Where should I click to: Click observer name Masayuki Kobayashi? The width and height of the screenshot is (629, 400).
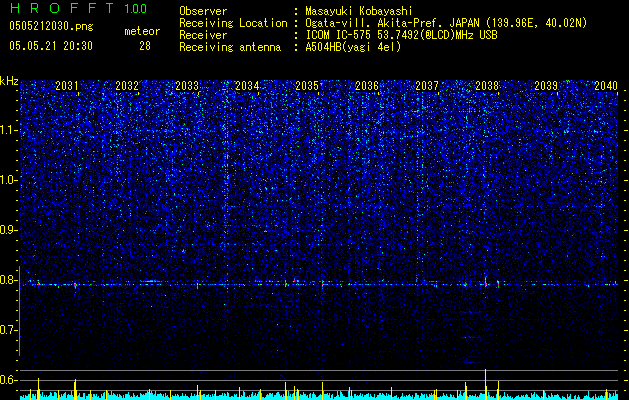[x=359, y=11]
